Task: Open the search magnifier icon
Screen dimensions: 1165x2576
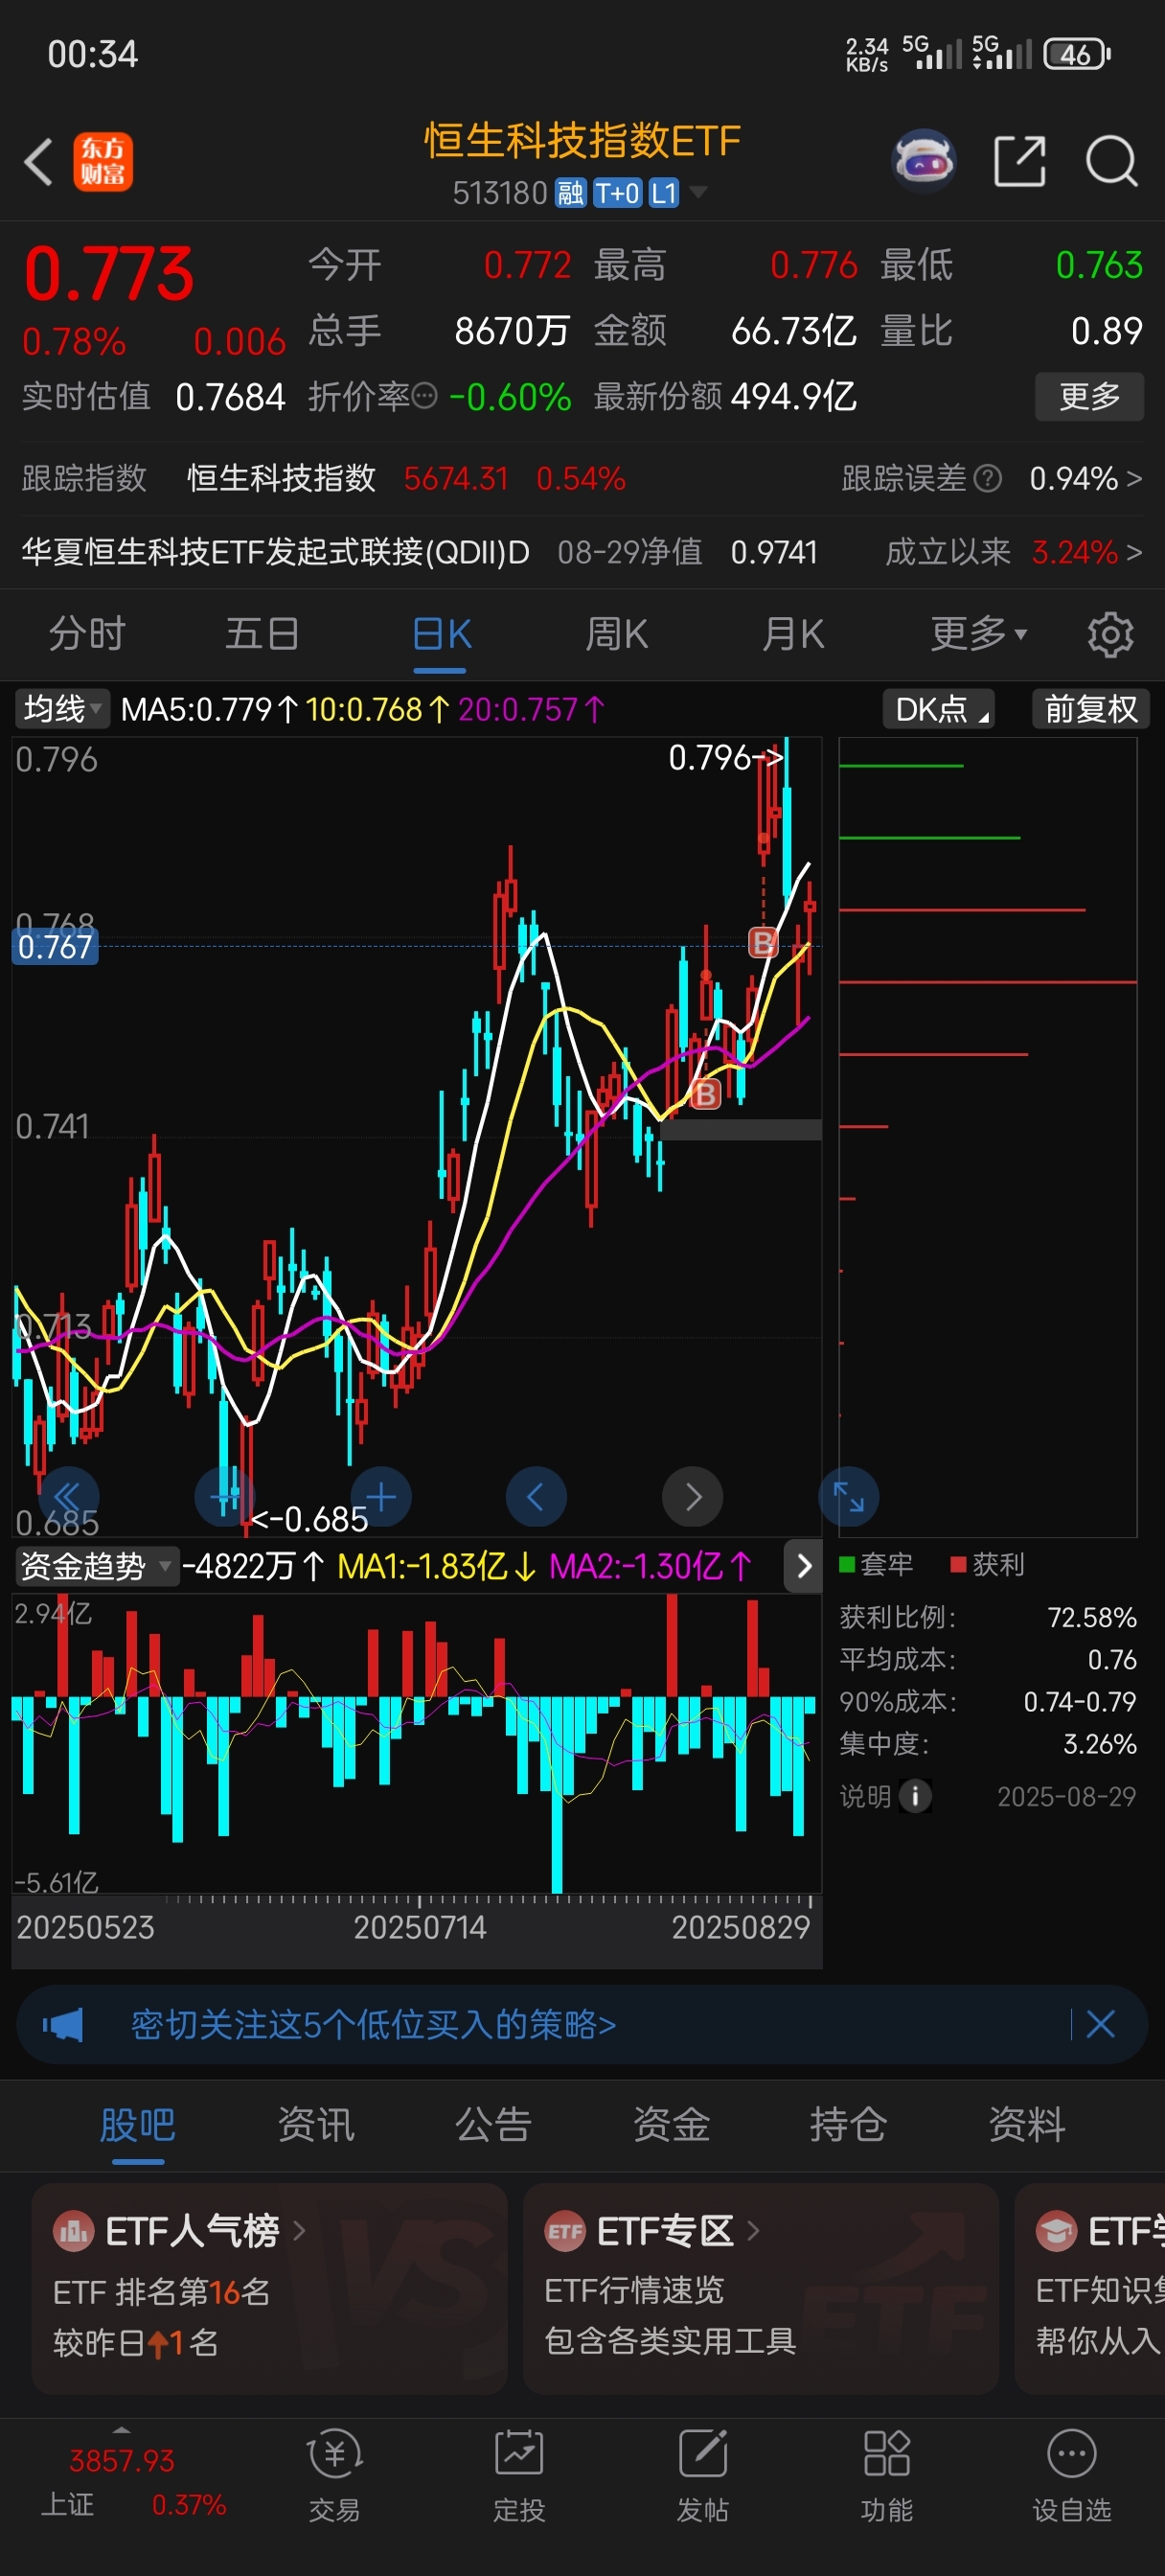Action: click(1111, 161)
